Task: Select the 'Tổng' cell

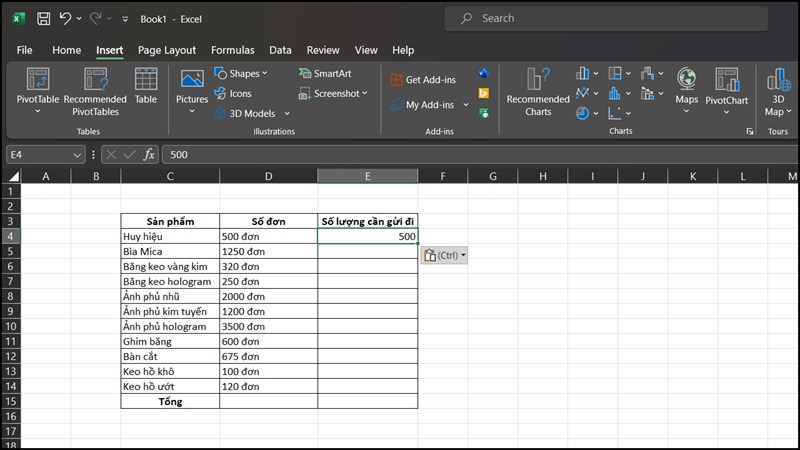Action: [x=170, y=402]
